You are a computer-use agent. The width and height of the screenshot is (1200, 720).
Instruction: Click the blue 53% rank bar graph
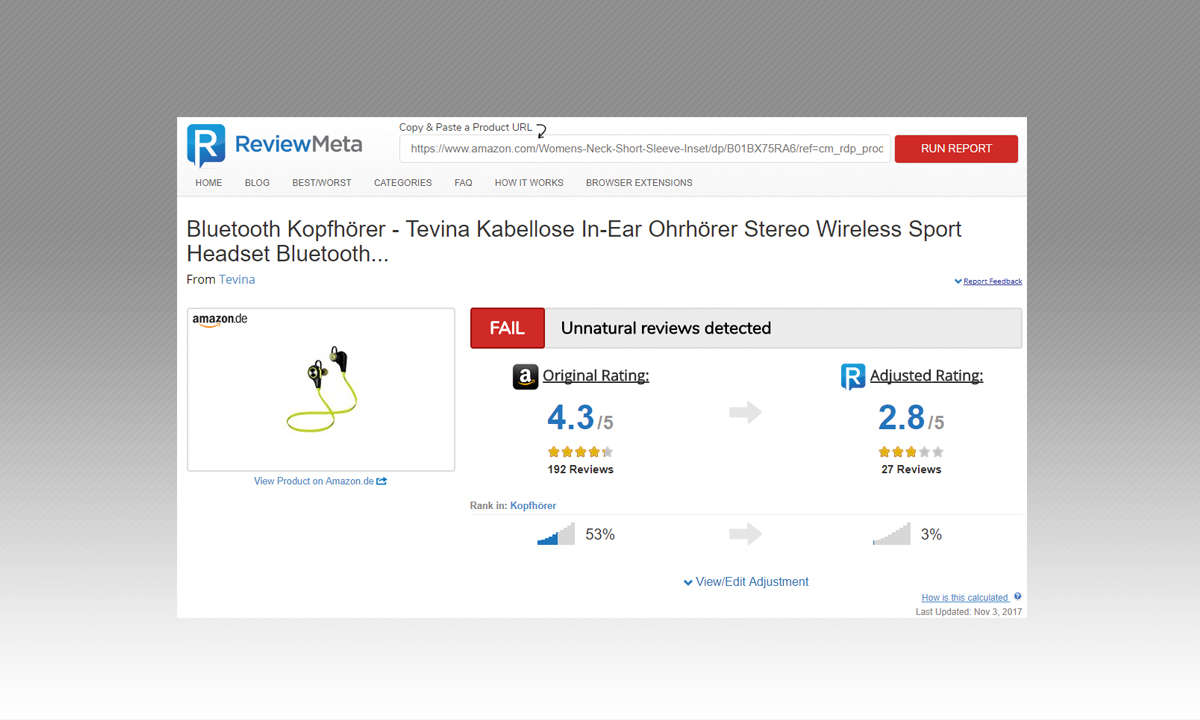pyautogui.click(x=556, y=534)
